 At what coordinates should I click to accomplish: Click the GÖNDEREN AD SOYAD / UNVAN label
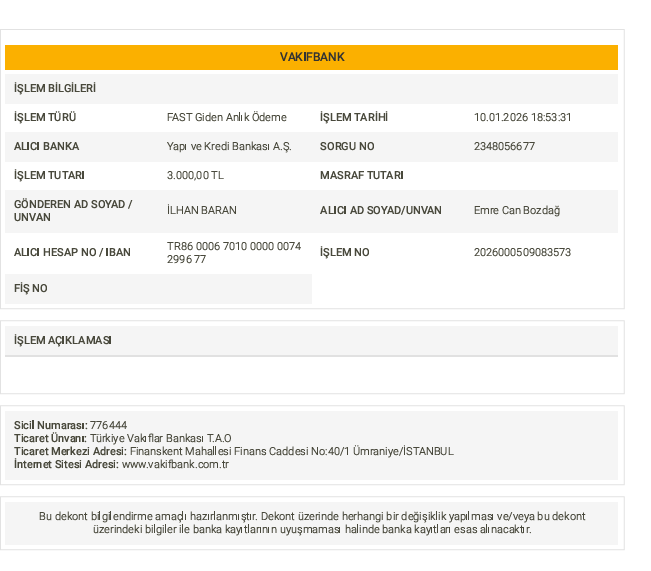(x=73, y=211)
